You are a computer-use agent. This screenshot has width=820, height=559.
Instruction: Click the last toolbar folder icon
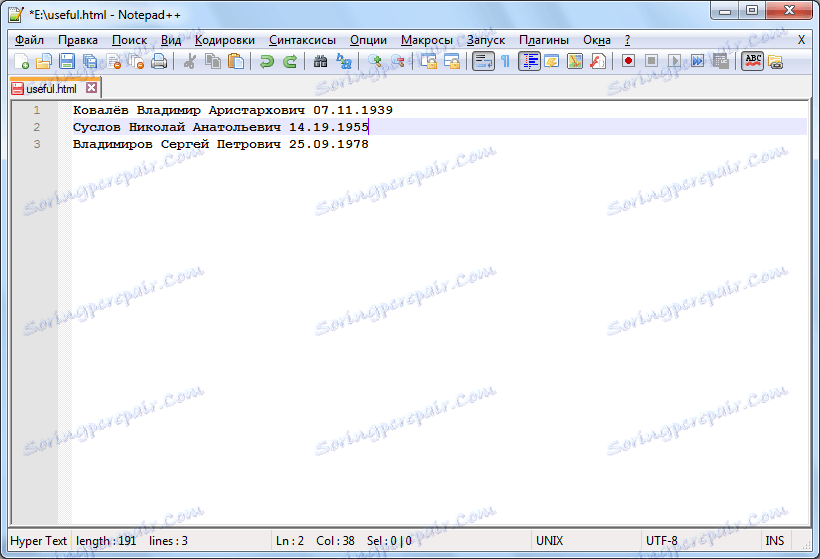tap(776, 62)
